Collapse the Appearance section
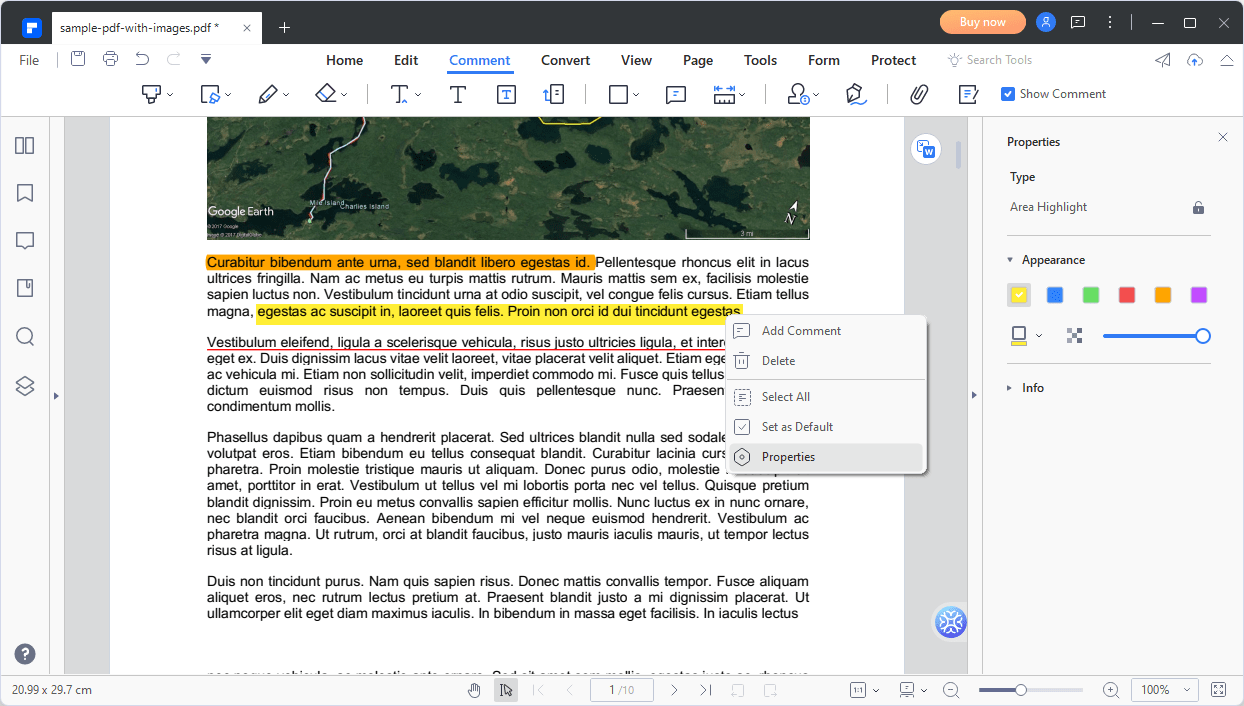The width and height of the screenshot is (1244, 706). point(1010,260)
